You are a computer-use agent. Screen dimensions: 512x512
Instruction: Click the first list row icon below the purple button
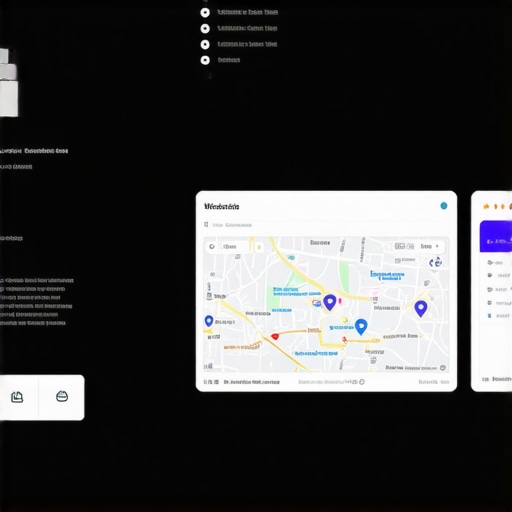pos(490,263)
